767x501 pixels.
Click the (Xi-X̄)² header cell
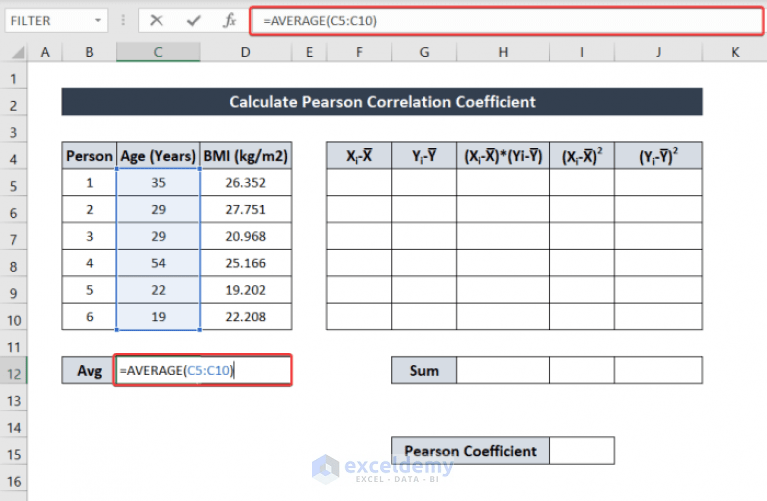[x=582, y=156]
